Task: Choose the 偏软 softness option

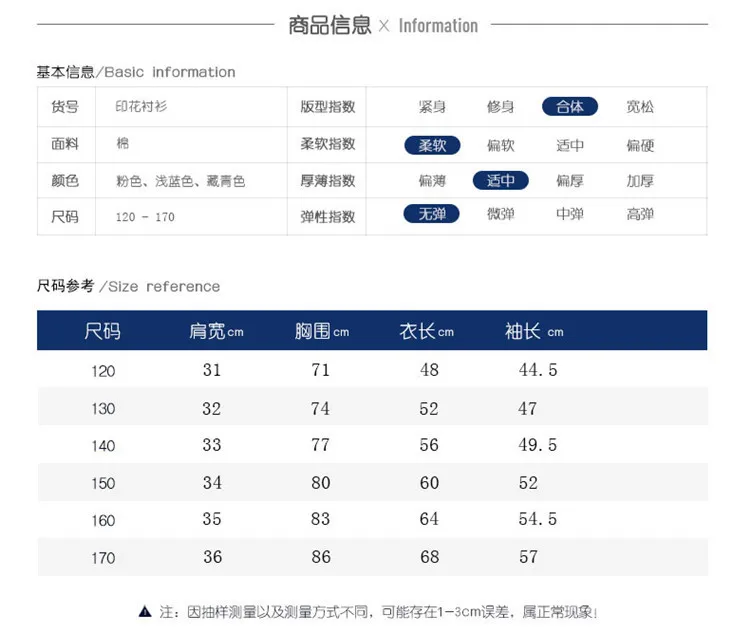Action: click(x=500, y=145)
